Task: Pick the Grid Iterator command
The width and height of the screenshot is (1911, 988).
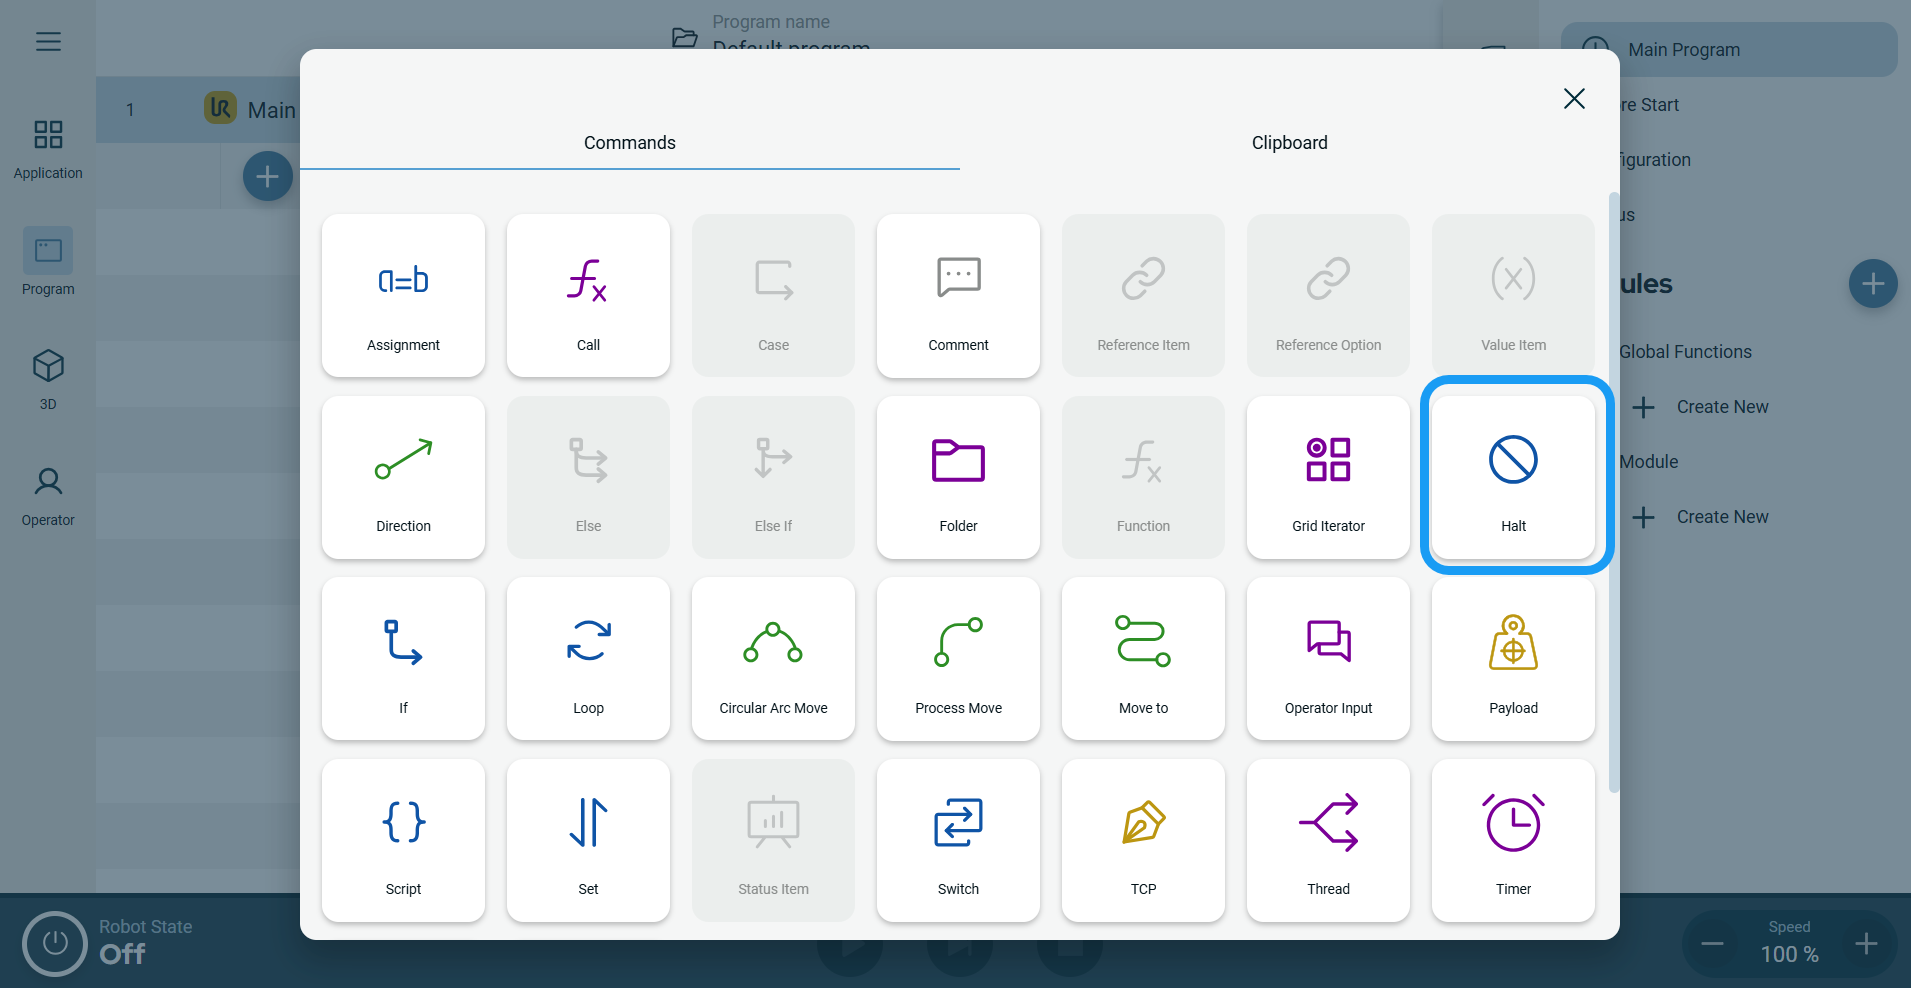Action: (1328, 477)
